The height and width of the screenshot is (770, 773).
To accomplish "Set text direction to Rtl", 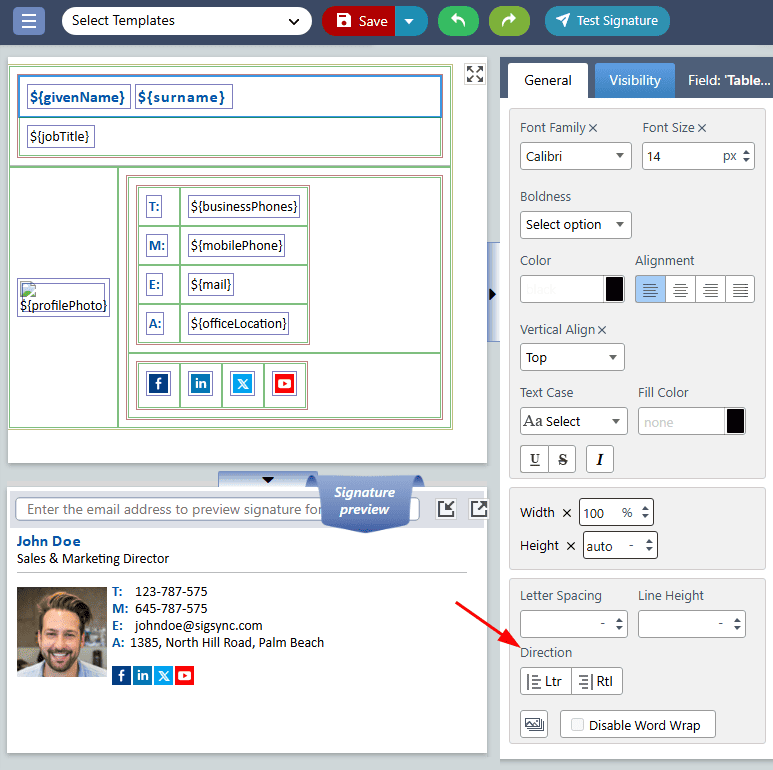I will click(597, 682).
